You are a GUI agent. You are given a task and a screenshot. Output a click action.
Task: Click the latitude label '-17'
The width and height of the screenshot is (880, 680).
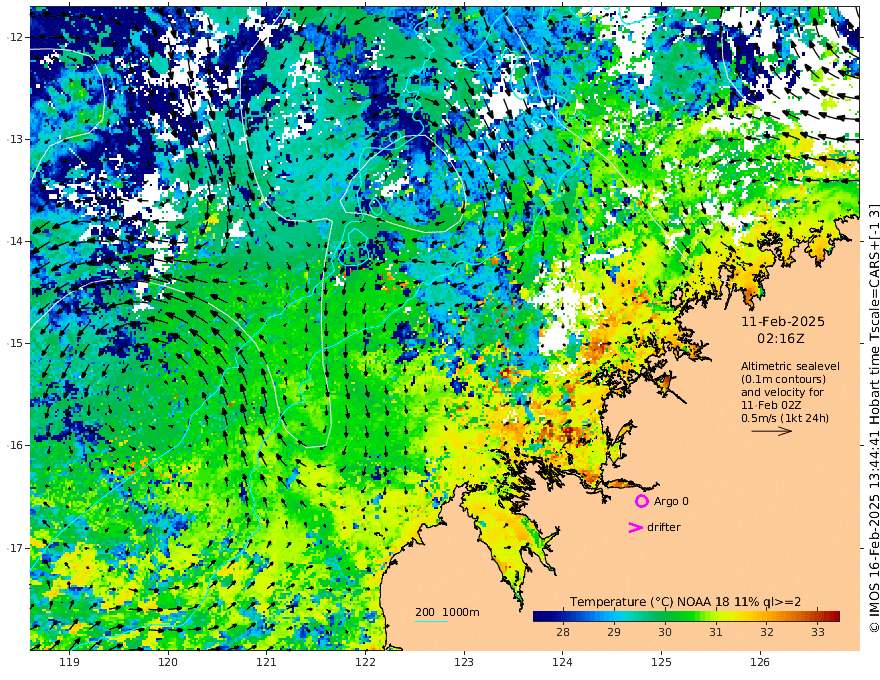point(15,548)
